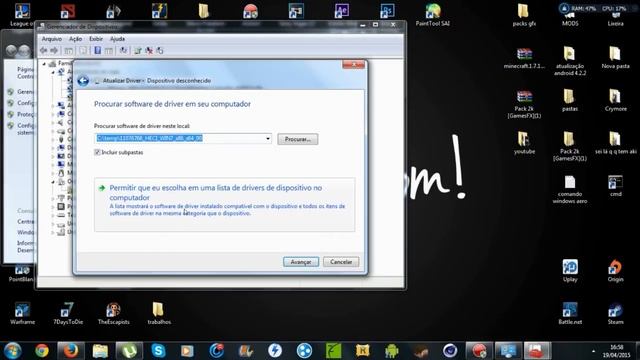
Task: Toggle console tree icon in Device Manager toolbar
Action: pos(69,51)
